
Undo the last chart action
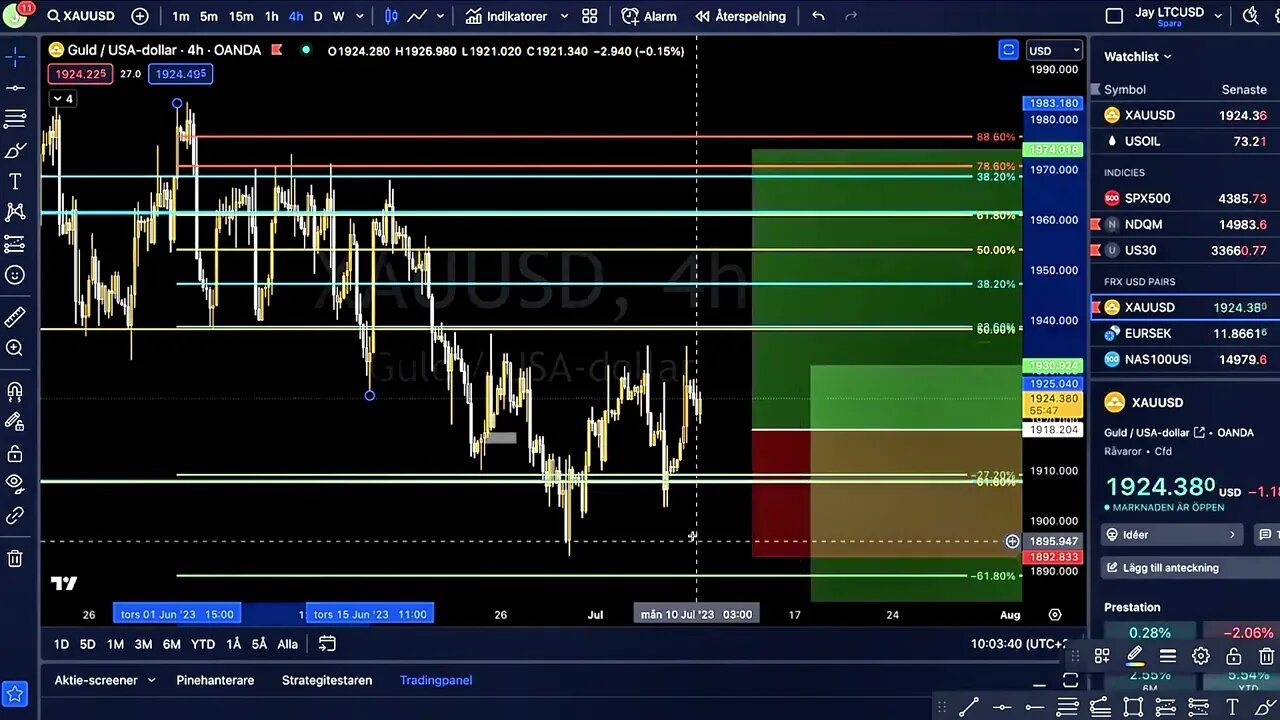click(819, 16)
